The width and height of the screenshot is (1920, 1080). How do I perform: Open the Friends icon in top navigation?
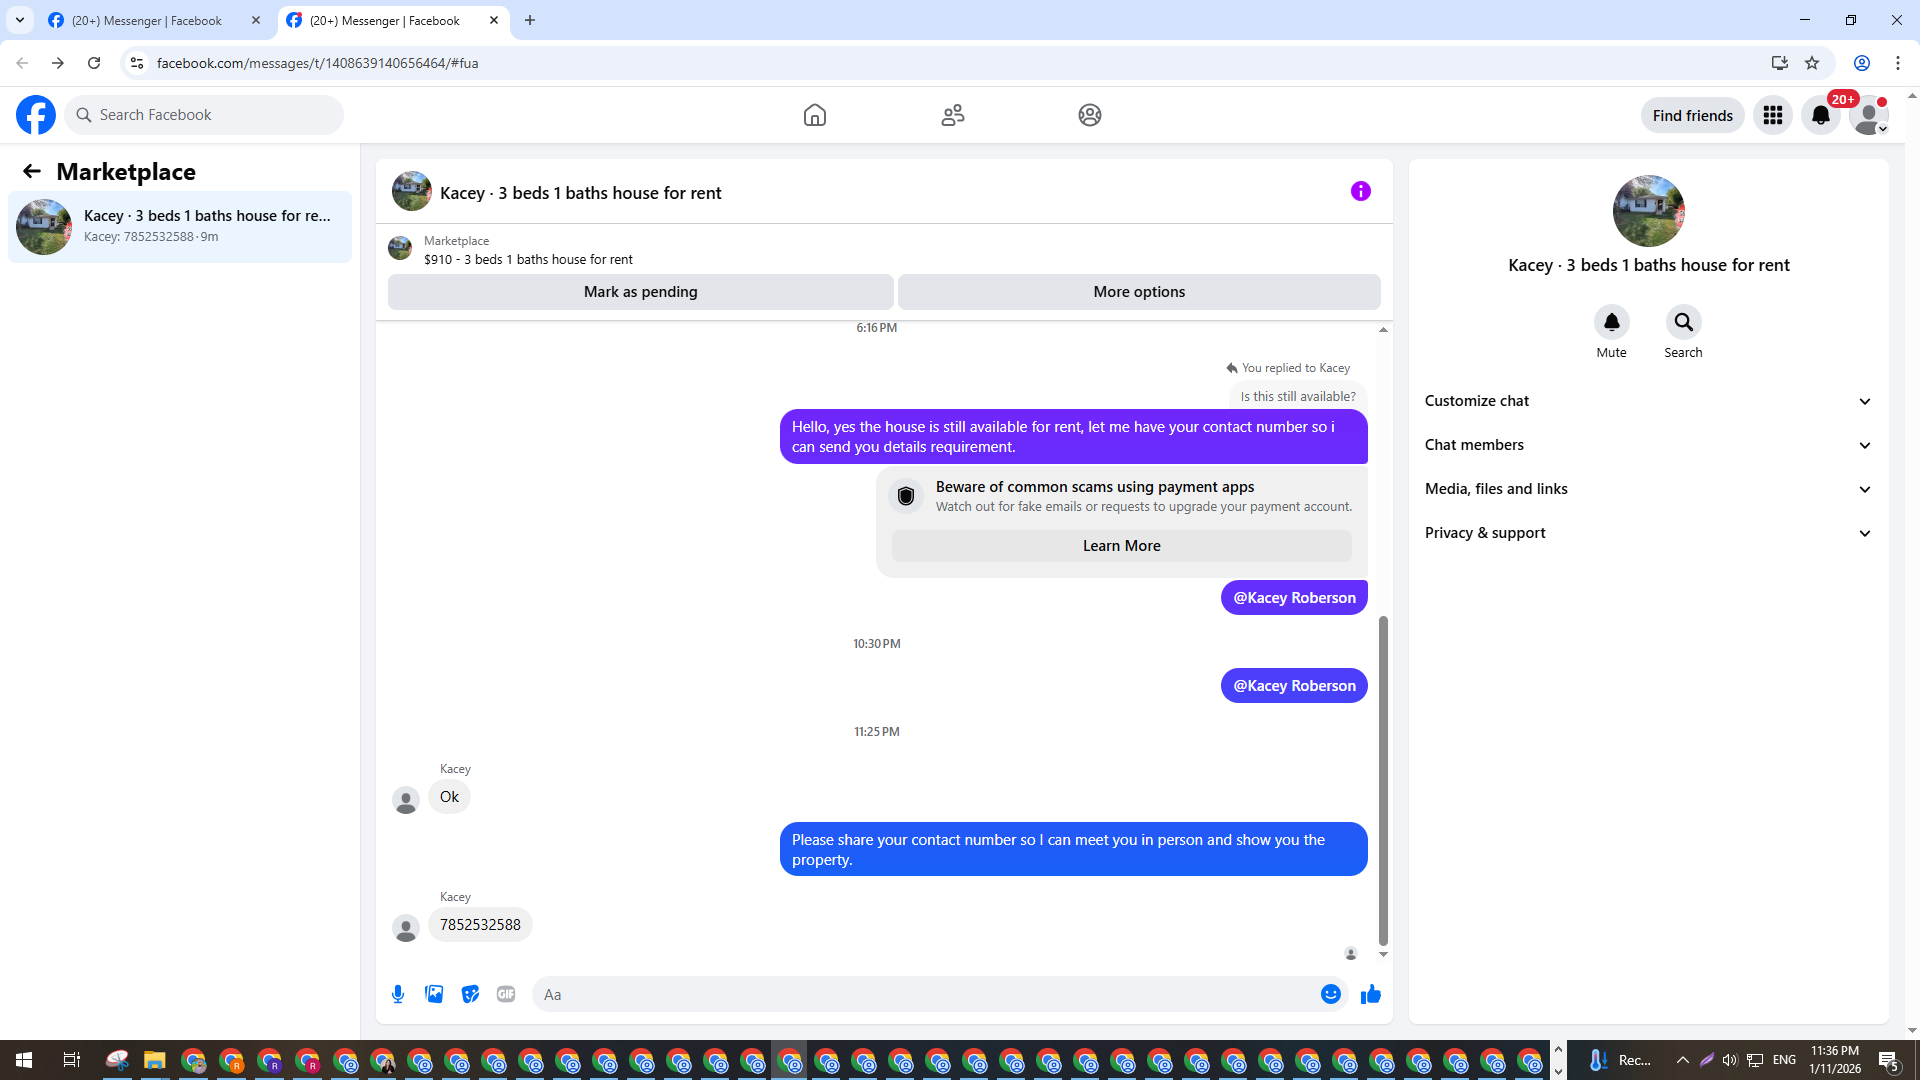click(953, 115)
